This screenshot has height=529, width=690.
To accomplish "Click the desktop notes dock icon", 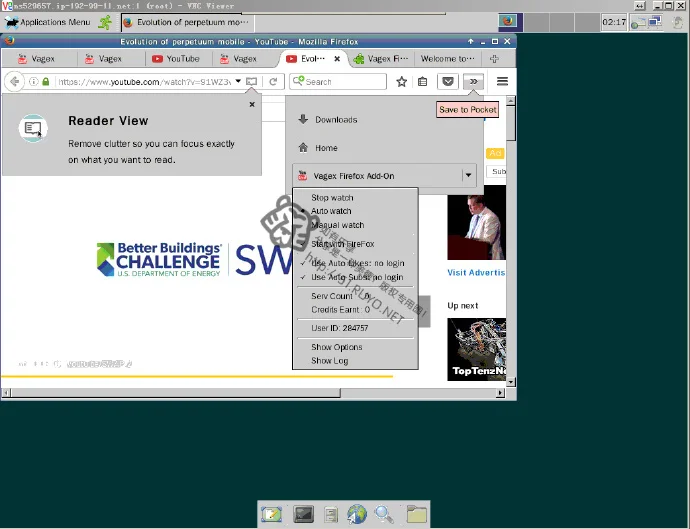I will (x=272, y=514).
